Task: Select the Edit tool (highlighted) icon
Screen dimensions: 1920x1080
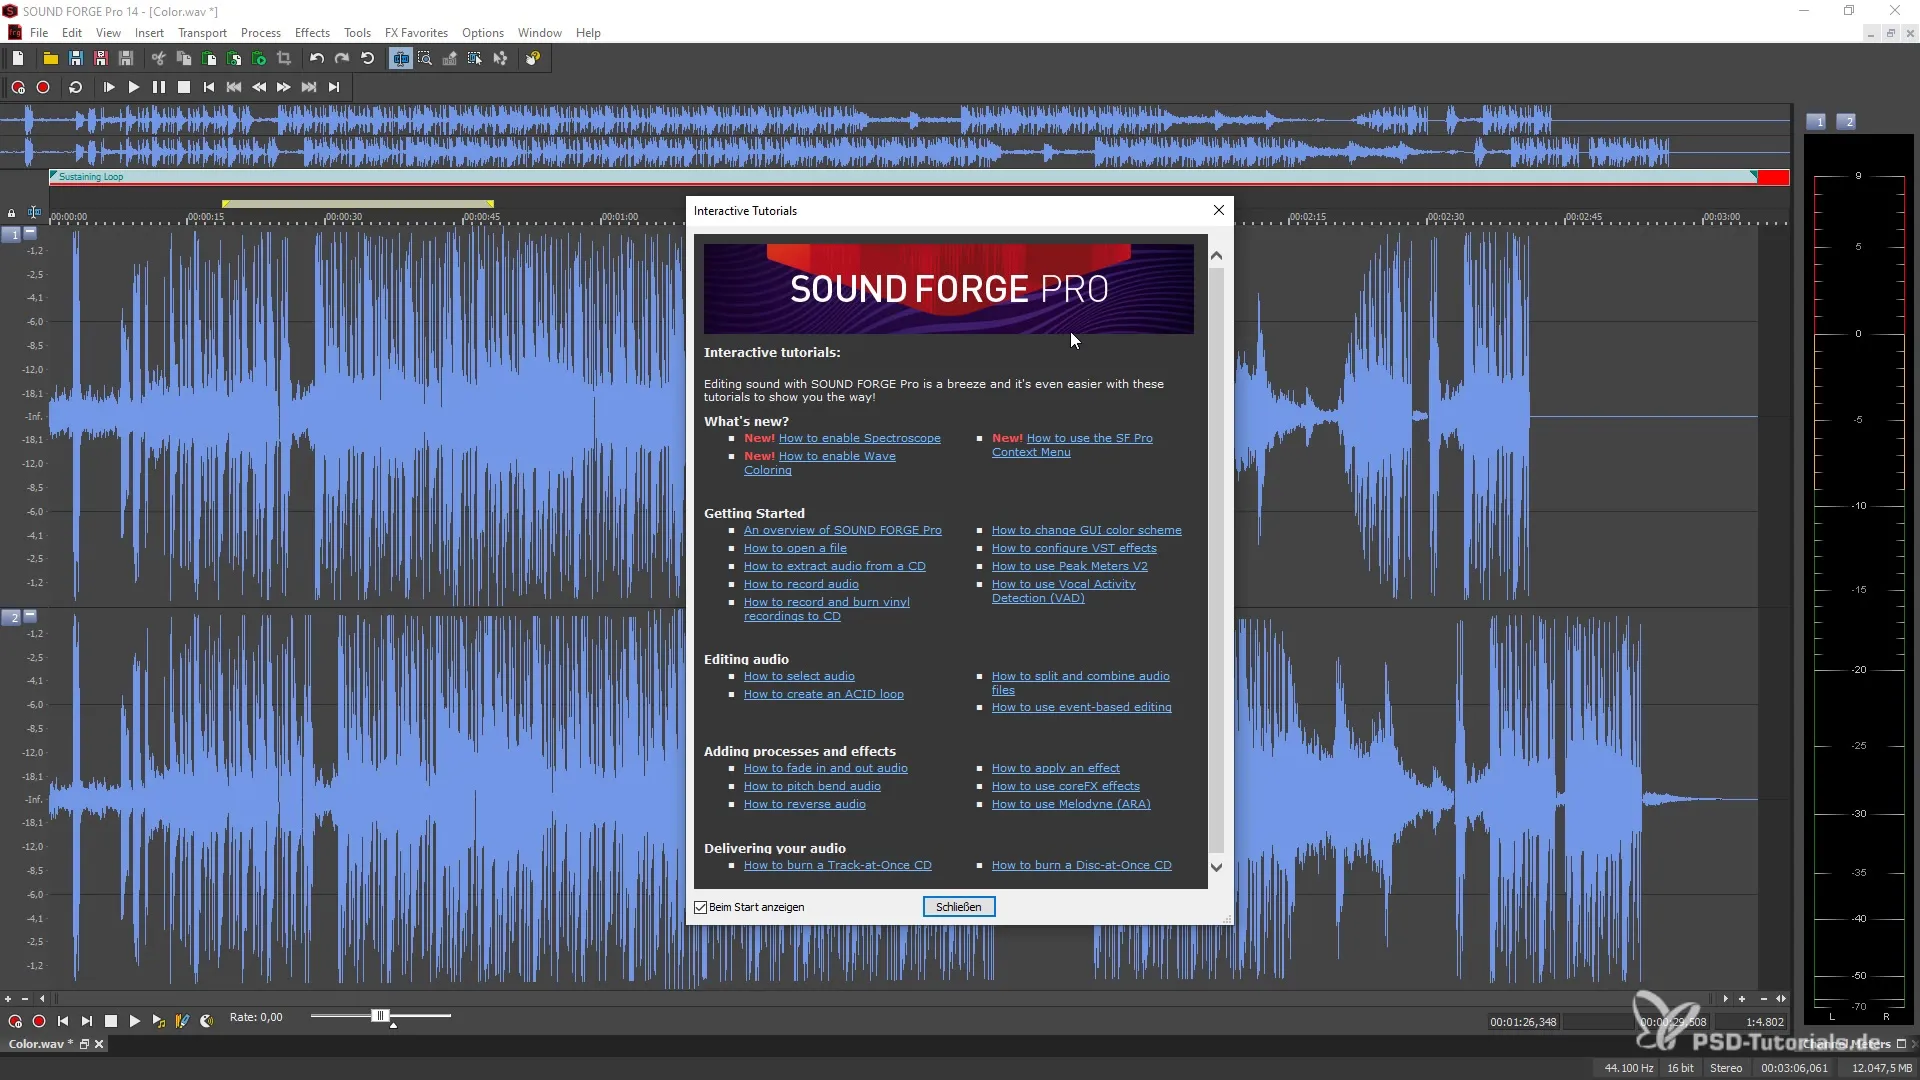Action: [401, 59]
